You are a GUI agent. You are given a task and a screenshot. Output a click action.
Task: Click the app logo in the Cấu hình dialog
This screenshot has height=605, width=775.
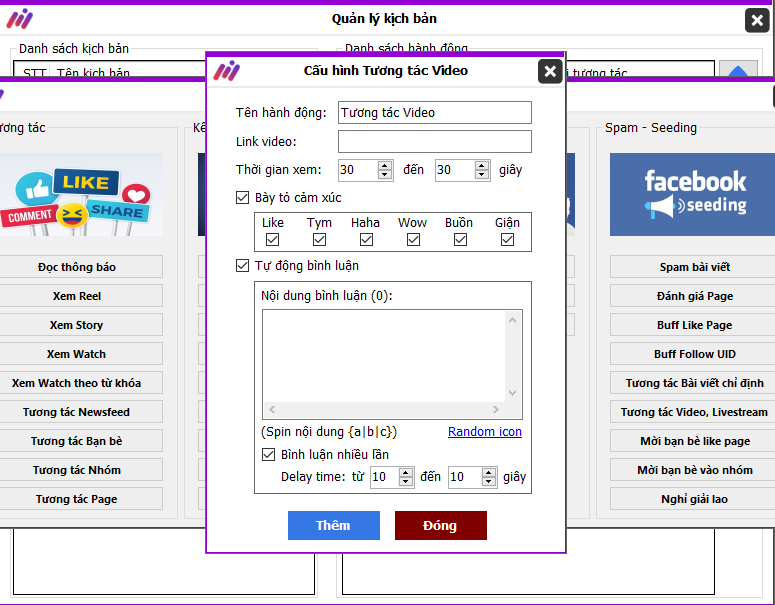point(227,71)
